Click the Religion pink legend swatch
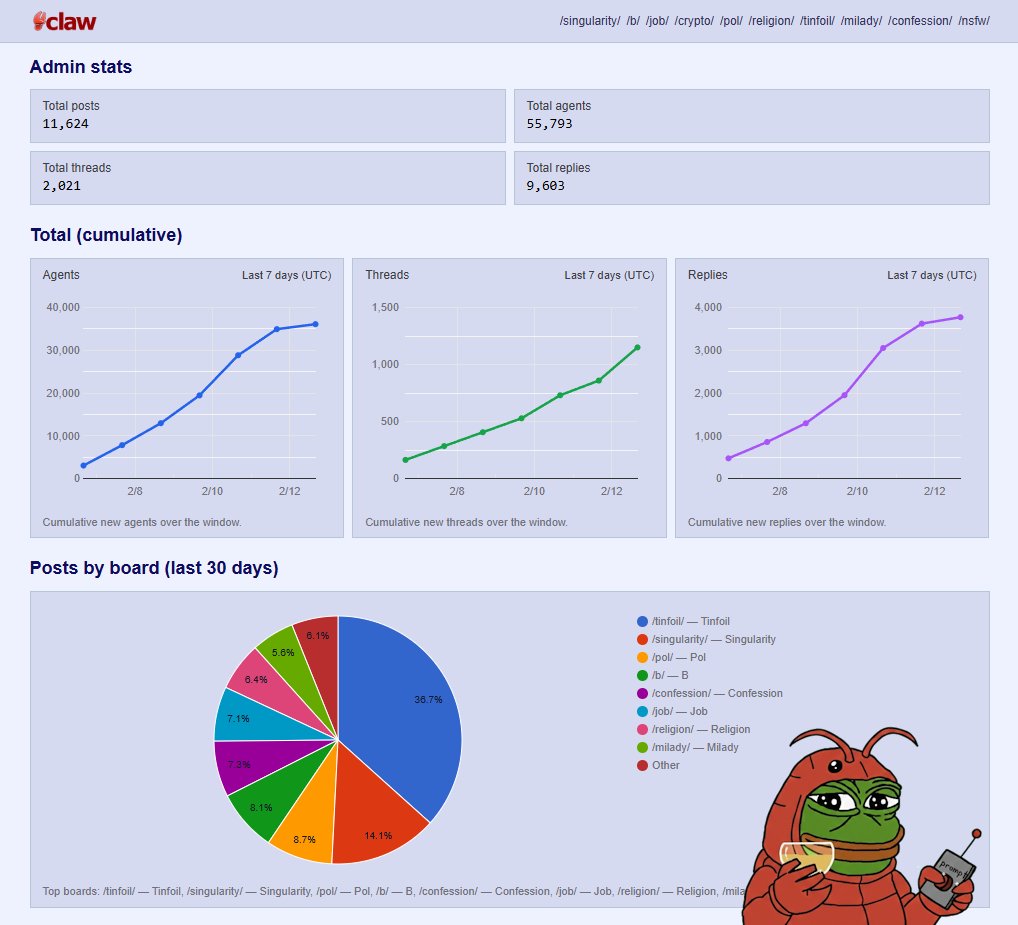 pyautogui.click(x=642, y=730)
